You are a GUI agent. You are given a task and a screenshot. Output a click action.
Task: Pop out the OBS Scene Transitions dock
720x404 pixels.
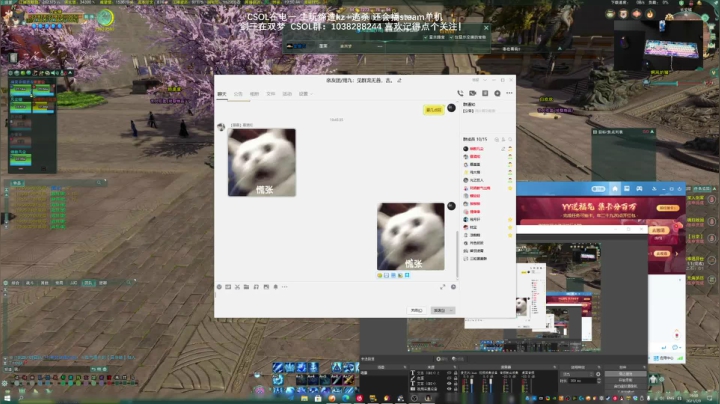coord(598,367)
